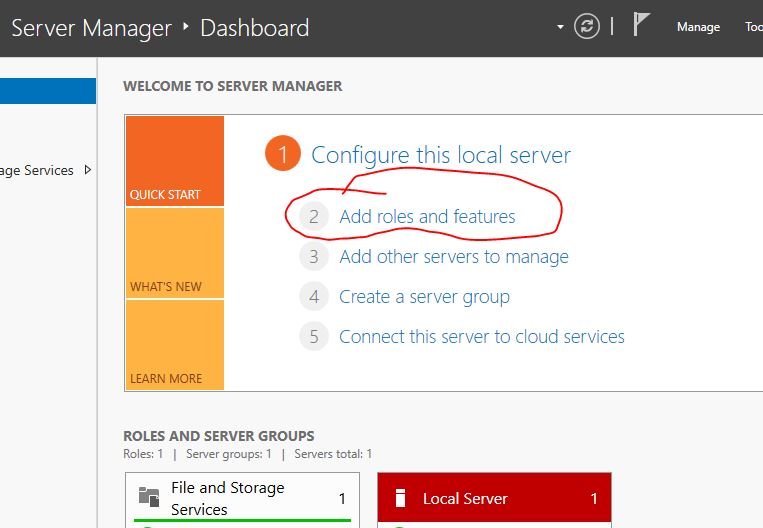Click the ROLES AND SERVER GROUPS heading
Screen dimensions: 763x528
pos(218,436)
